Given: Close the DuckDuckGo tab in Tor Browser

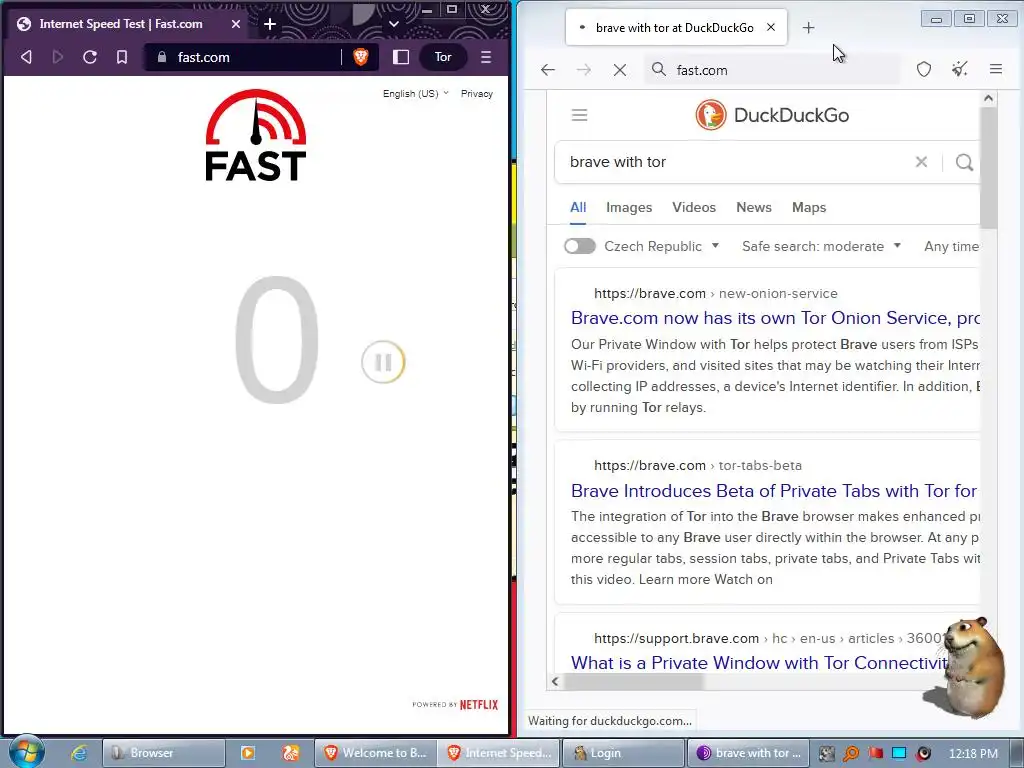Looking at the screenshot, I should click(x=771, y=27).
